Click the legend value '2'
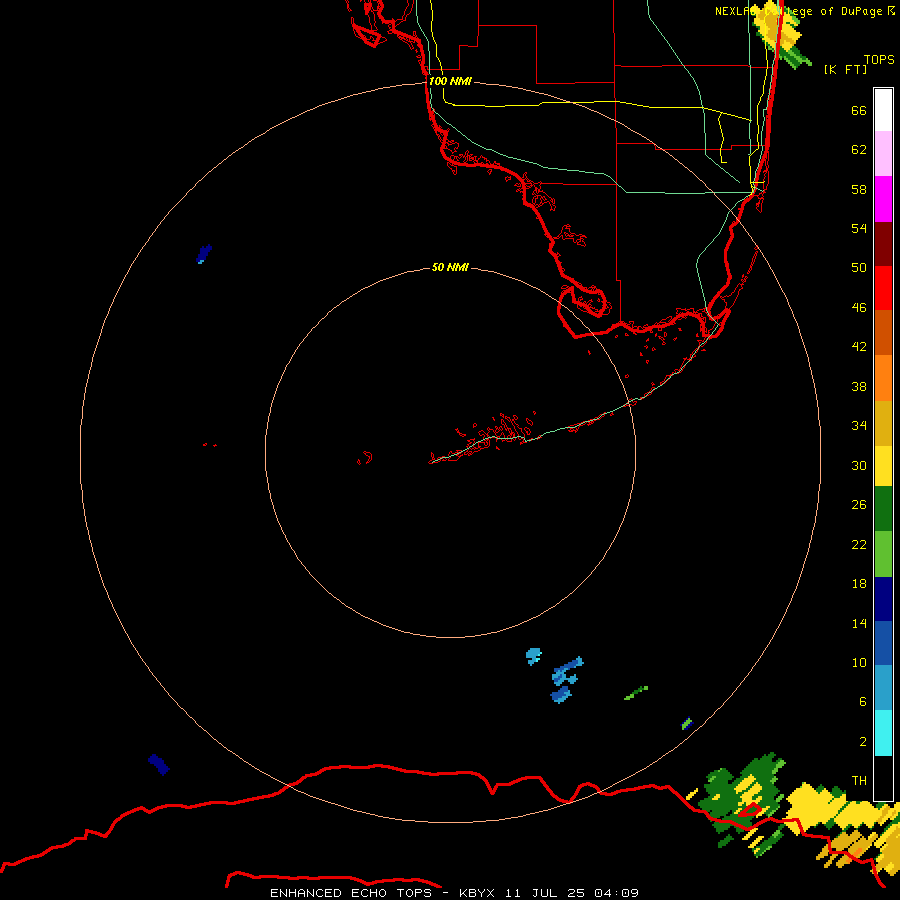900x900 pixels. [863, 742]
